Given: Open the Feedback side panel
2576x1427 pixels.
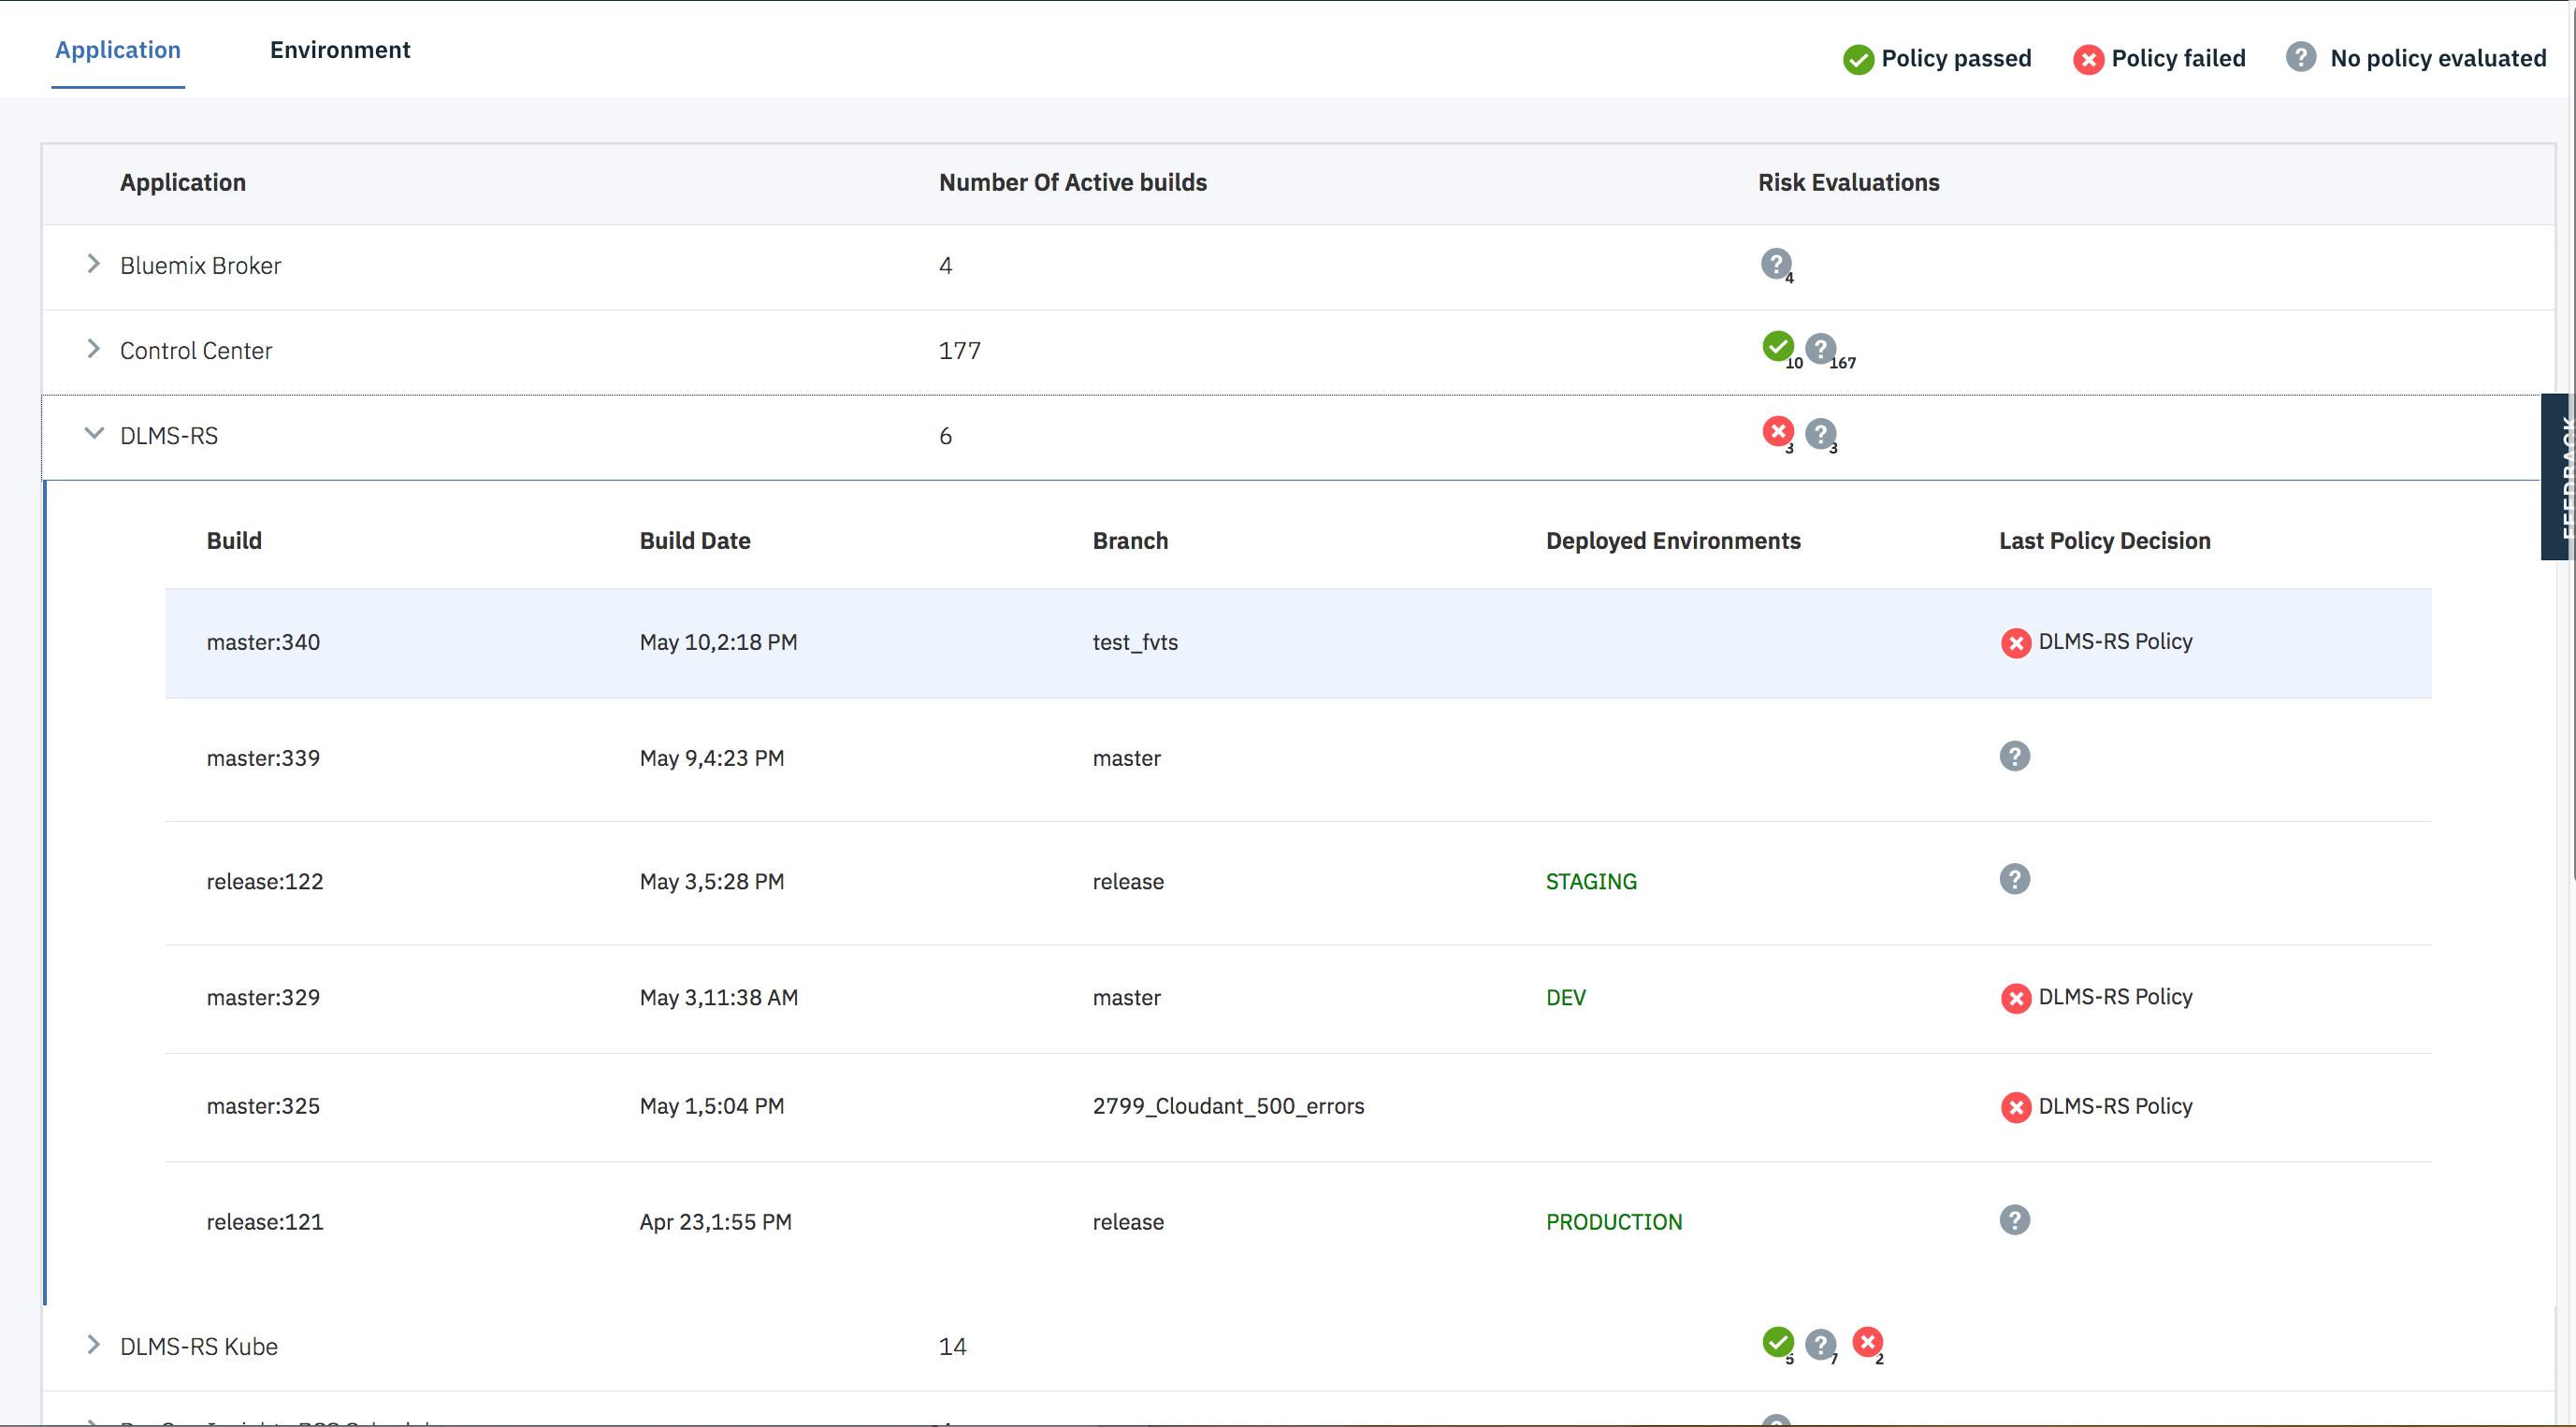Looking at the screenshot, I should (x=2556, y=477).
